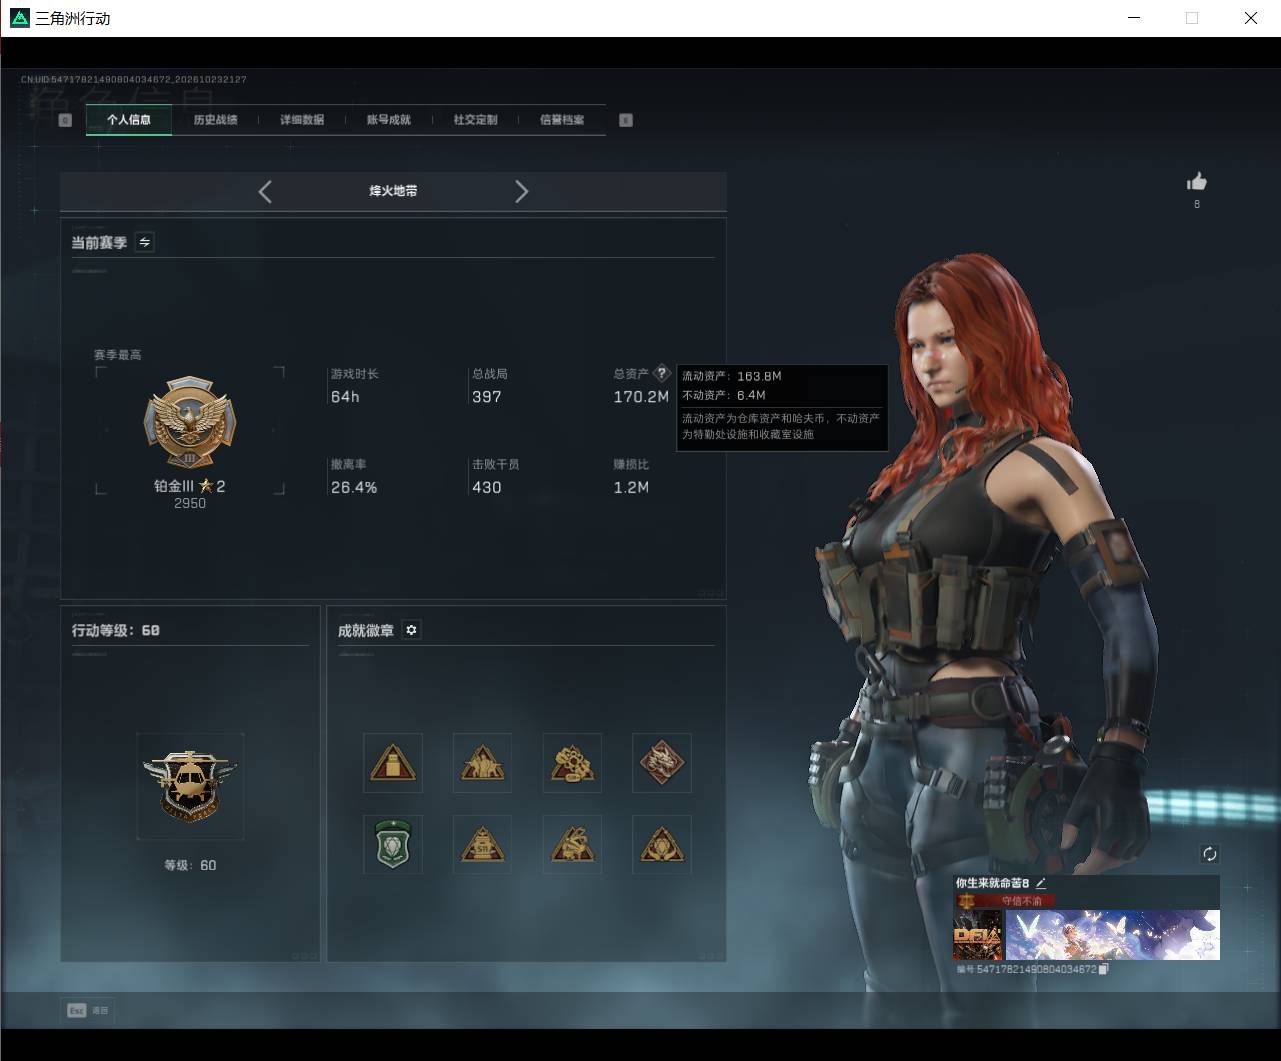Image resolution: width=1281 pixels, height=1061 pixels.
Task: Open achievement badge settings gear
Action: click(x=411, y=630)
